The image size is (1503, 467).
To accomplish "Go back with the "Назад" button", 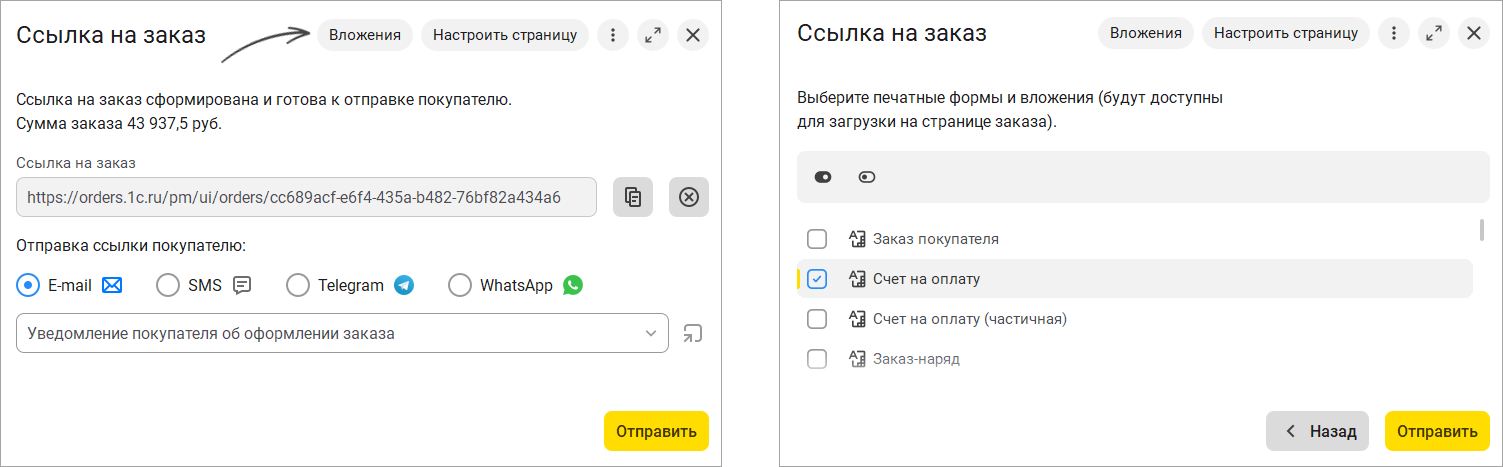I will tap(1320, 431).
